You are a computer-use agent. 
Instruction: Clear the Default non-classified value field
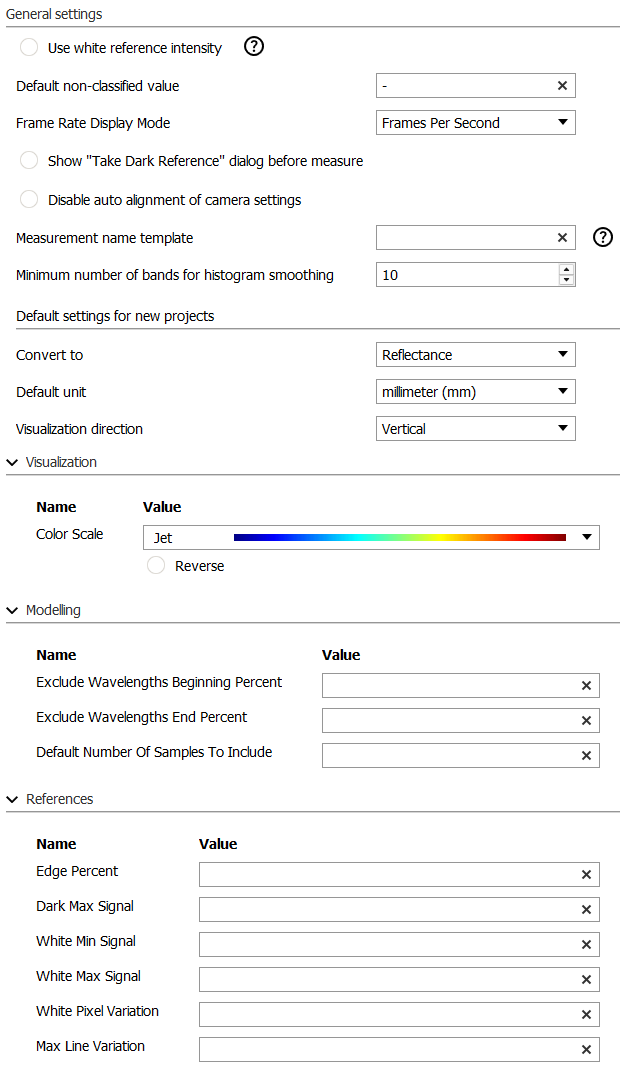[x=562, y=86]
